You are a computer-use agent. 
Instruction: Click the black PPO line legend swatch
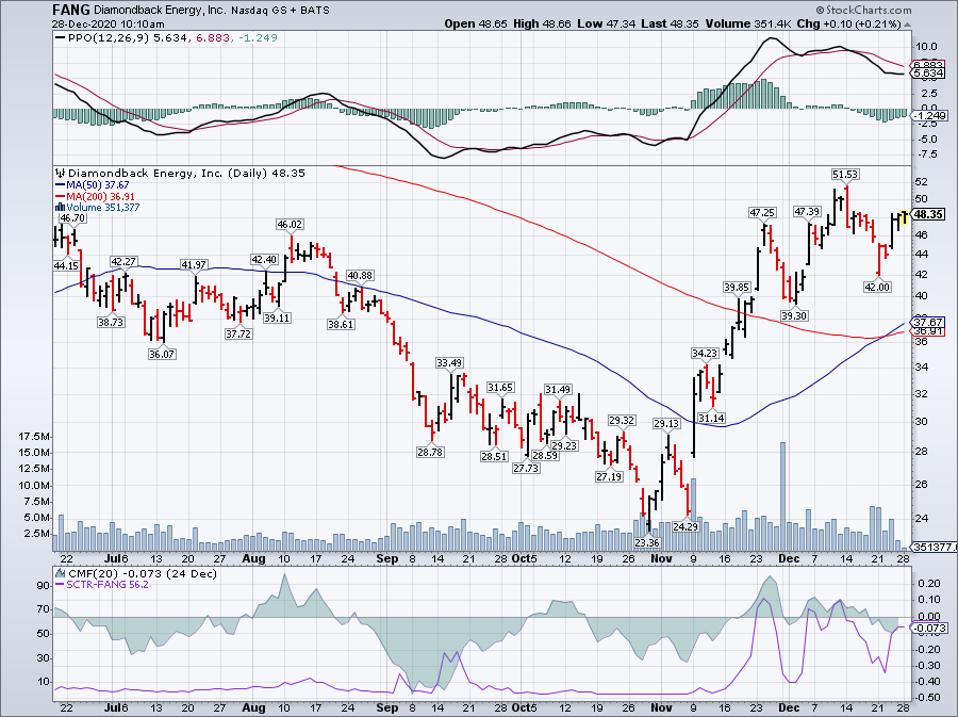coord(60,38)
